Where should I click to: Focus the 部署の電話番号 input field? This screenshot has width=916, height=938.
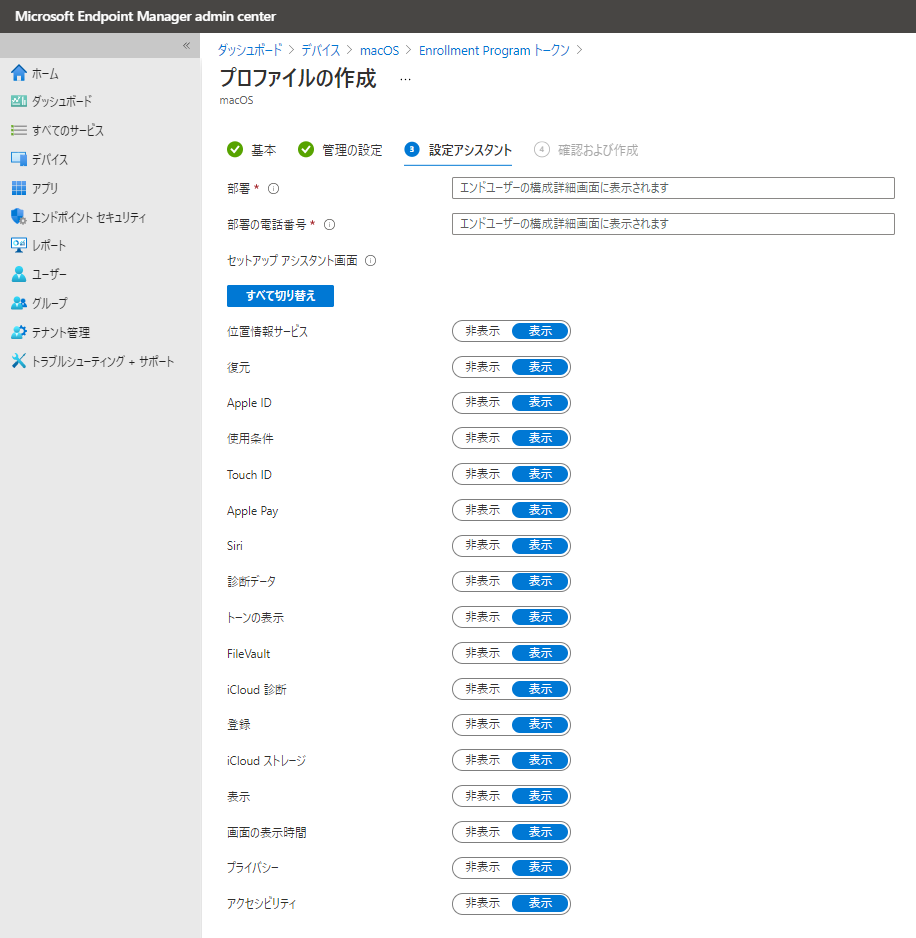(x=673, y=224)
